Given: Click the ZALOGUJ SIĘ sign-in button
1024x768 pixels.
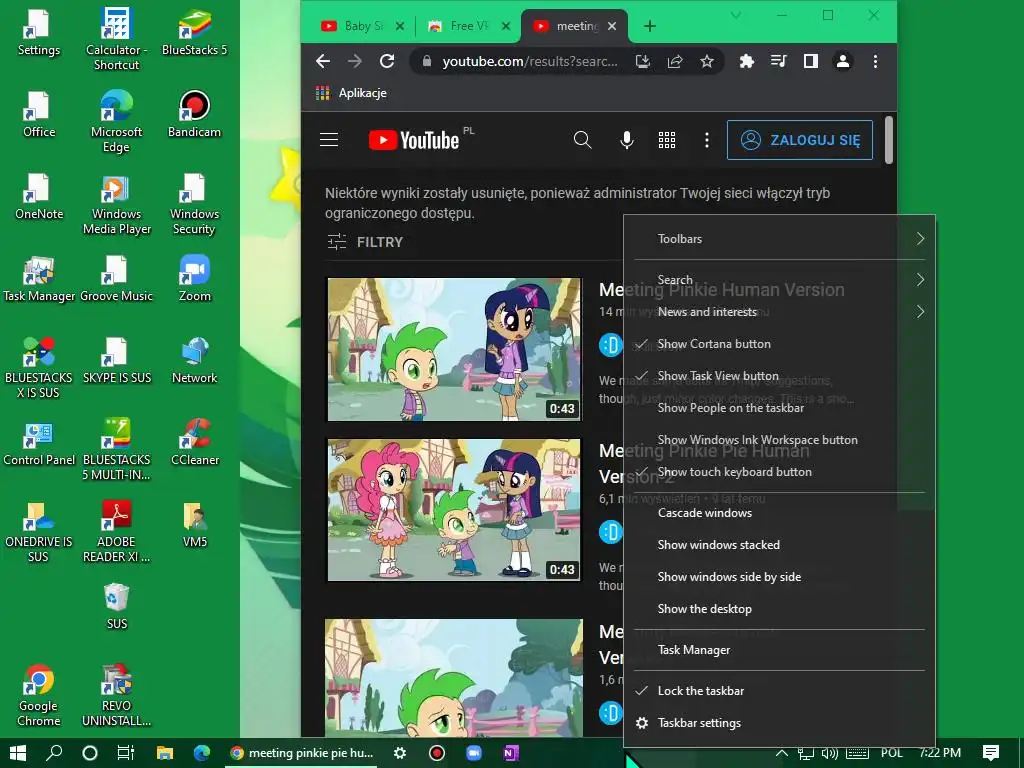Looking at the screenshot, I should click(x=799, y=140).
